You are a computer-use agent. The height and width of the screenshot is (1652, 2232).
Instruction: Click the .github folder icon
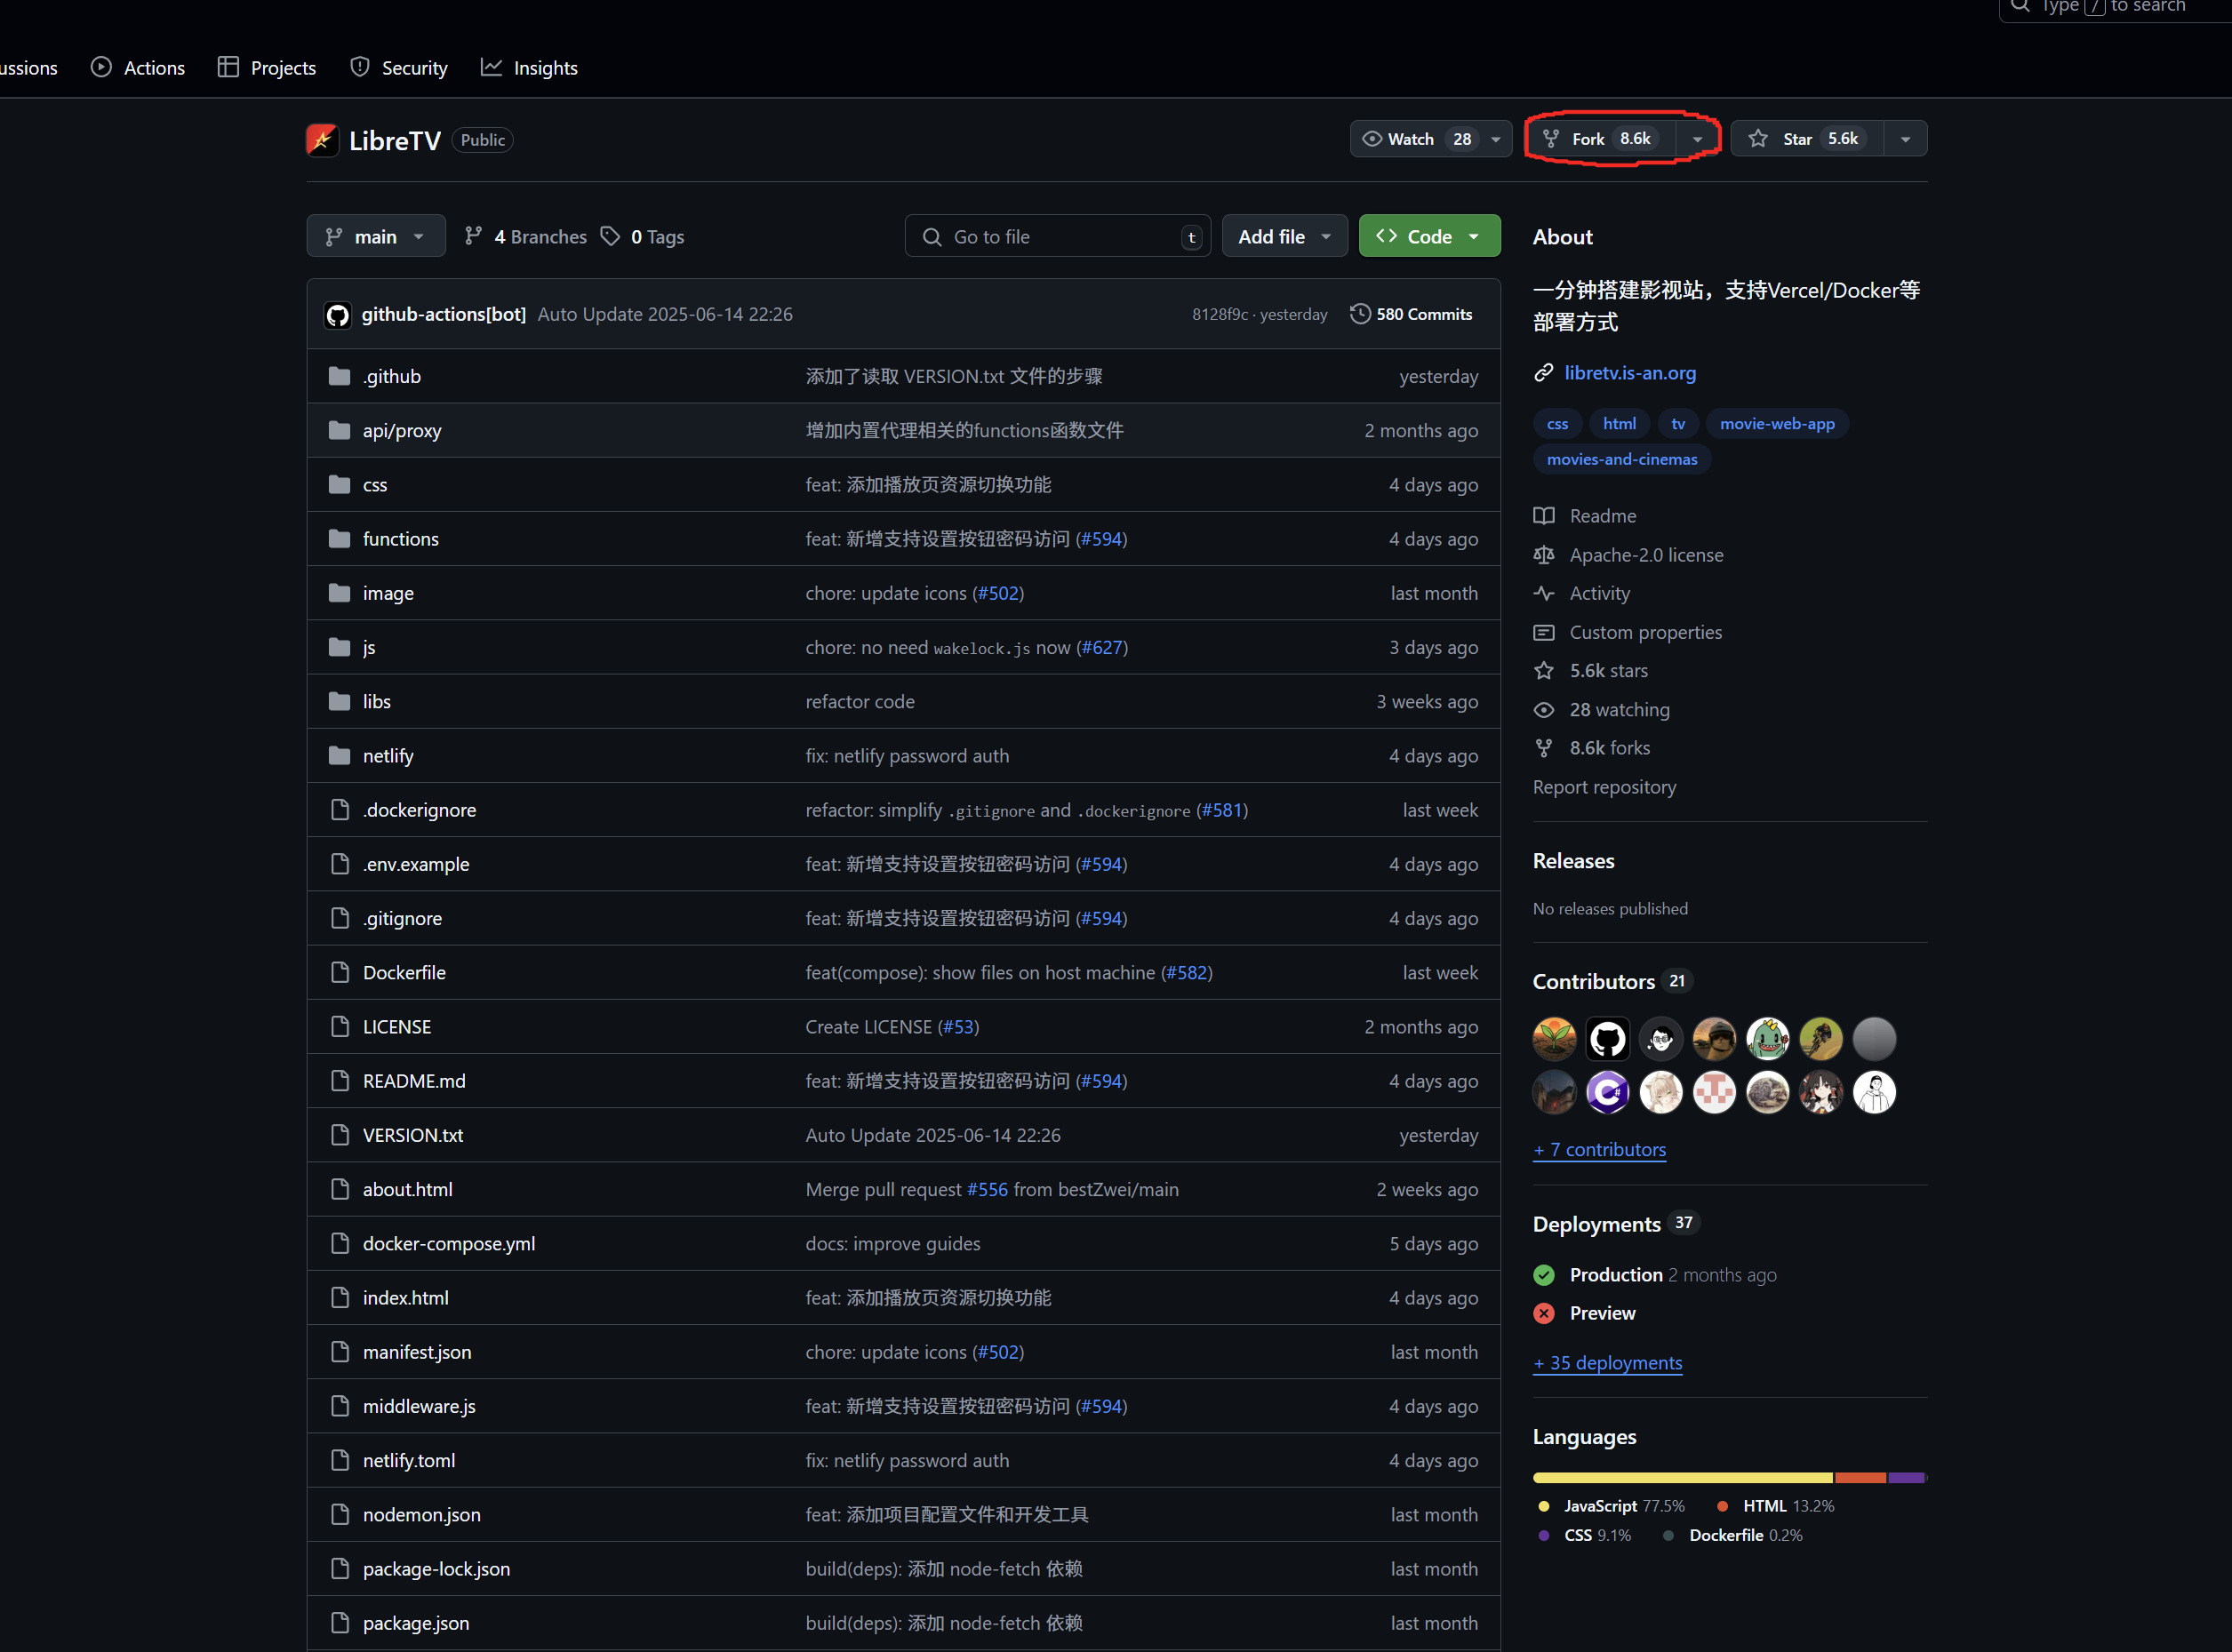click(x=340, y=376)
